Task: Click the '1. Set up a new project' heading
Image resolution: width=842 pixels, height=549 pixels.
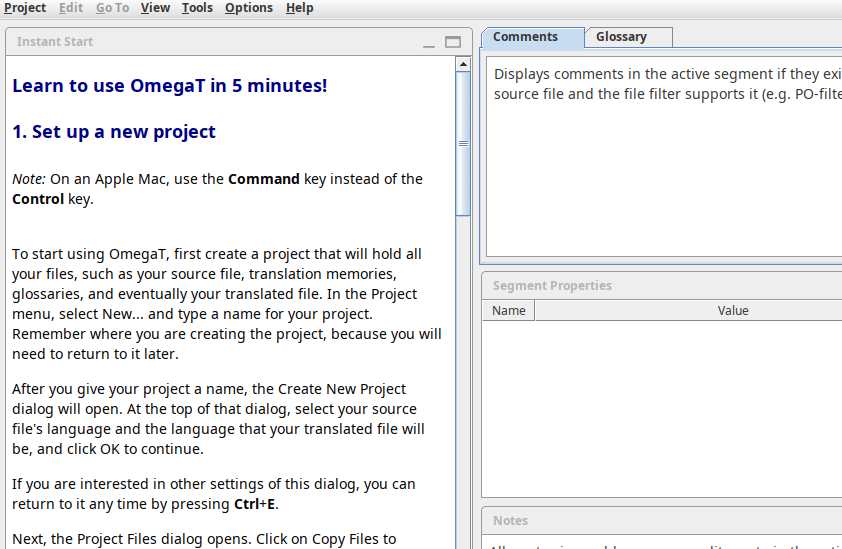Action: (114, 132)
